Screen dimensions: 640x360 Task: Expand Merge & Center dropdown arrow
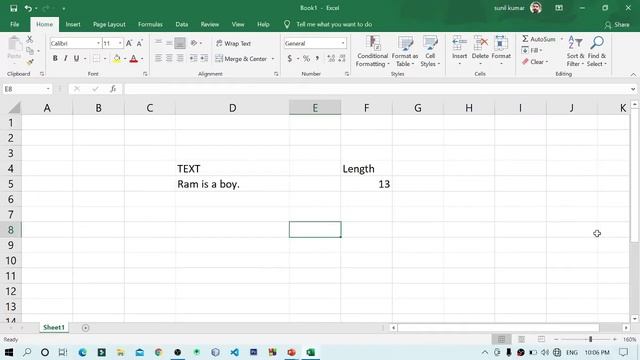(273, 59)
